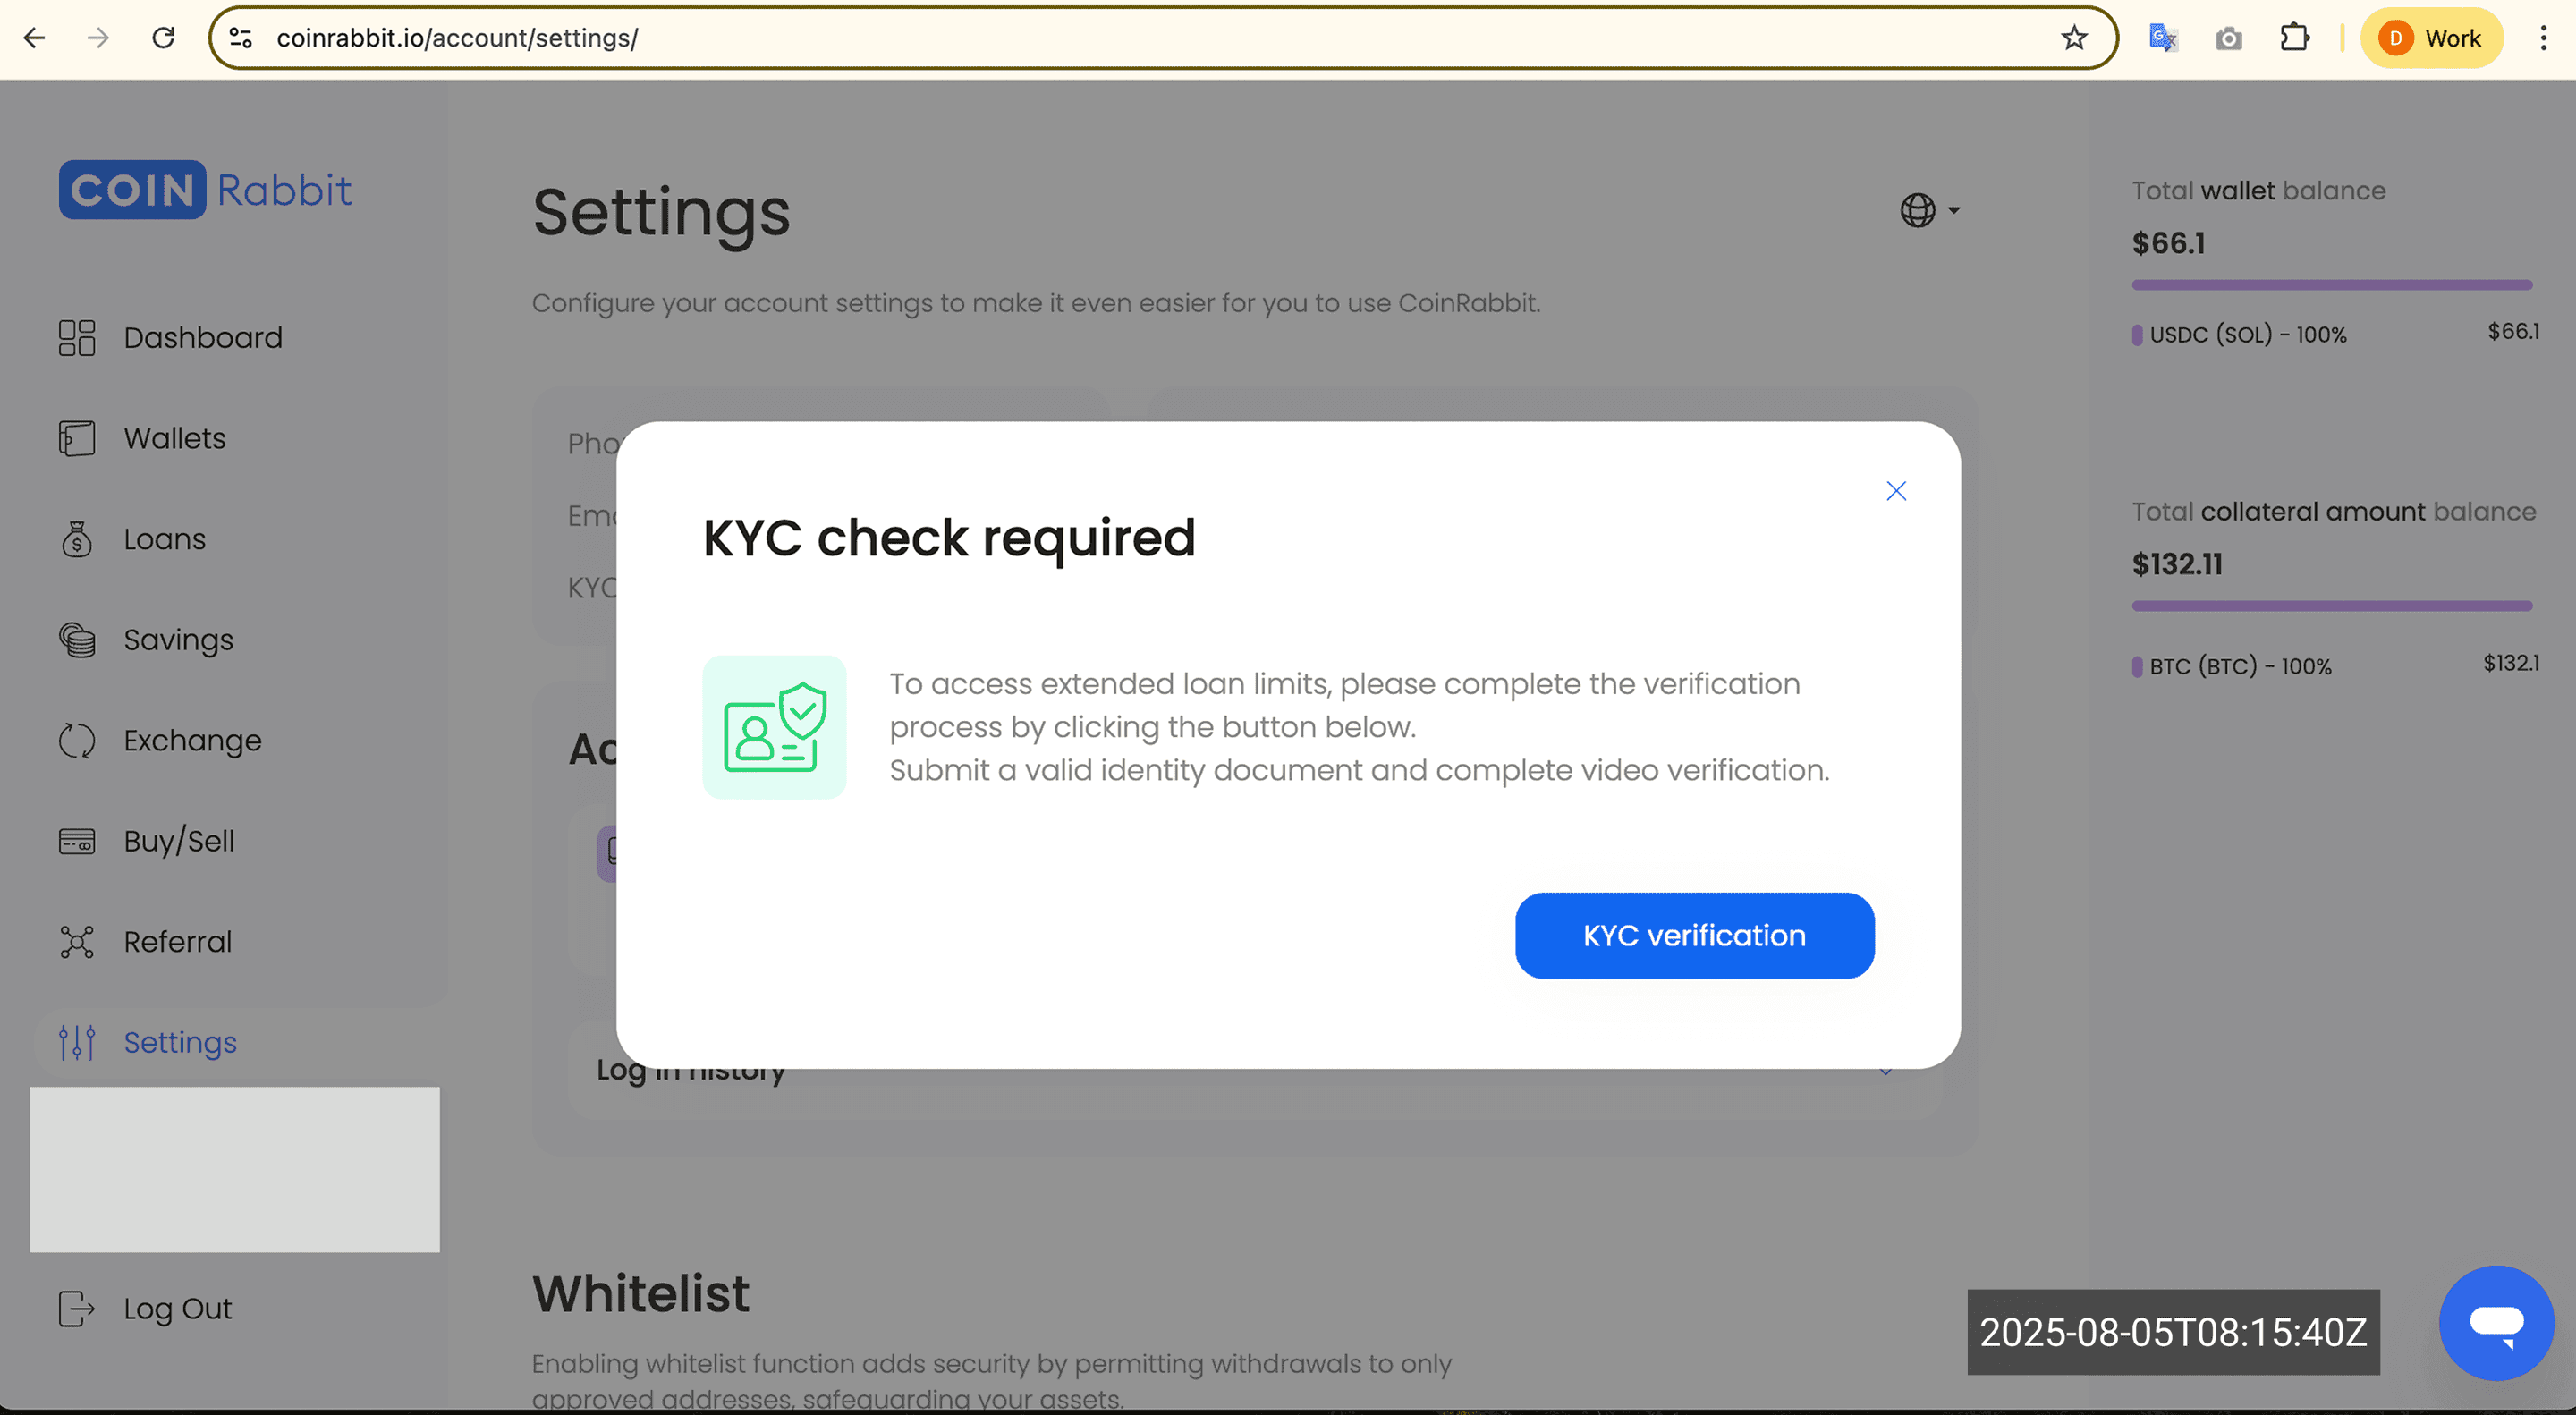The width and height of the screenshot is (2576, 1415).
Task: Click the CoinRabbit logo
Action: tap(205, 189)
